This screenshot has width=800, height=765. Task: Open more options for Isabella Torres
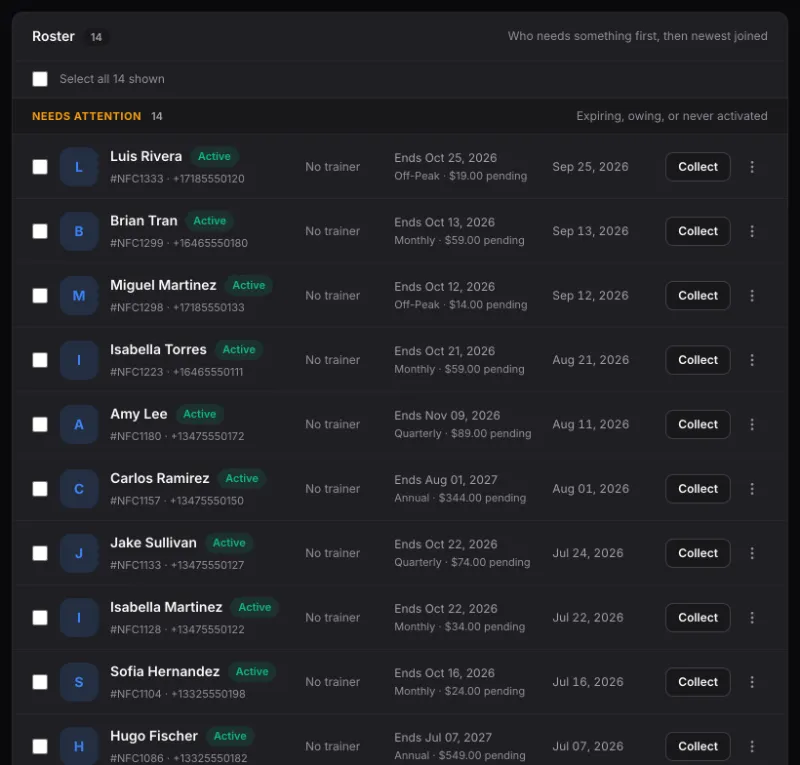pyautogui.click(x=752, y=360)
